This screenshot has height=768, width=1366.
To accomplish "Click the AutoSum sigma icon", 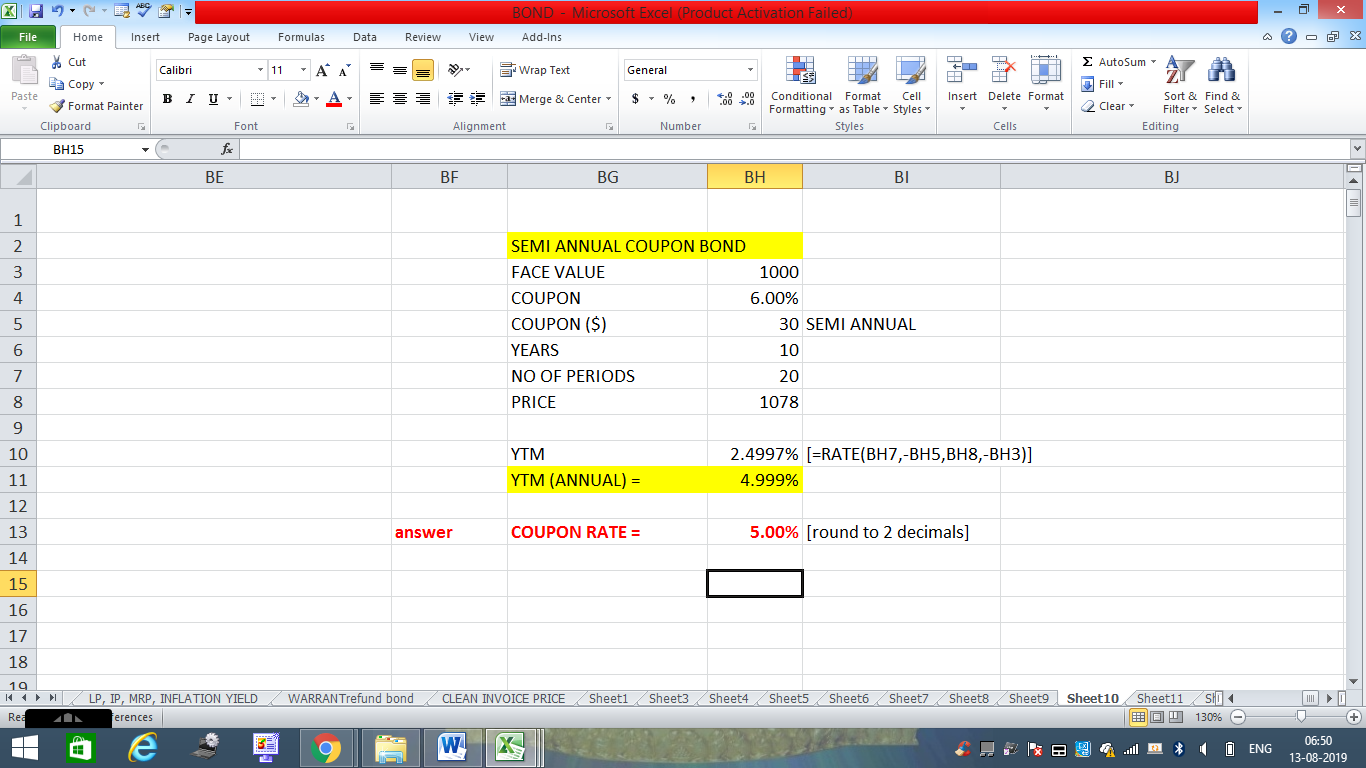I will 1088,62.
